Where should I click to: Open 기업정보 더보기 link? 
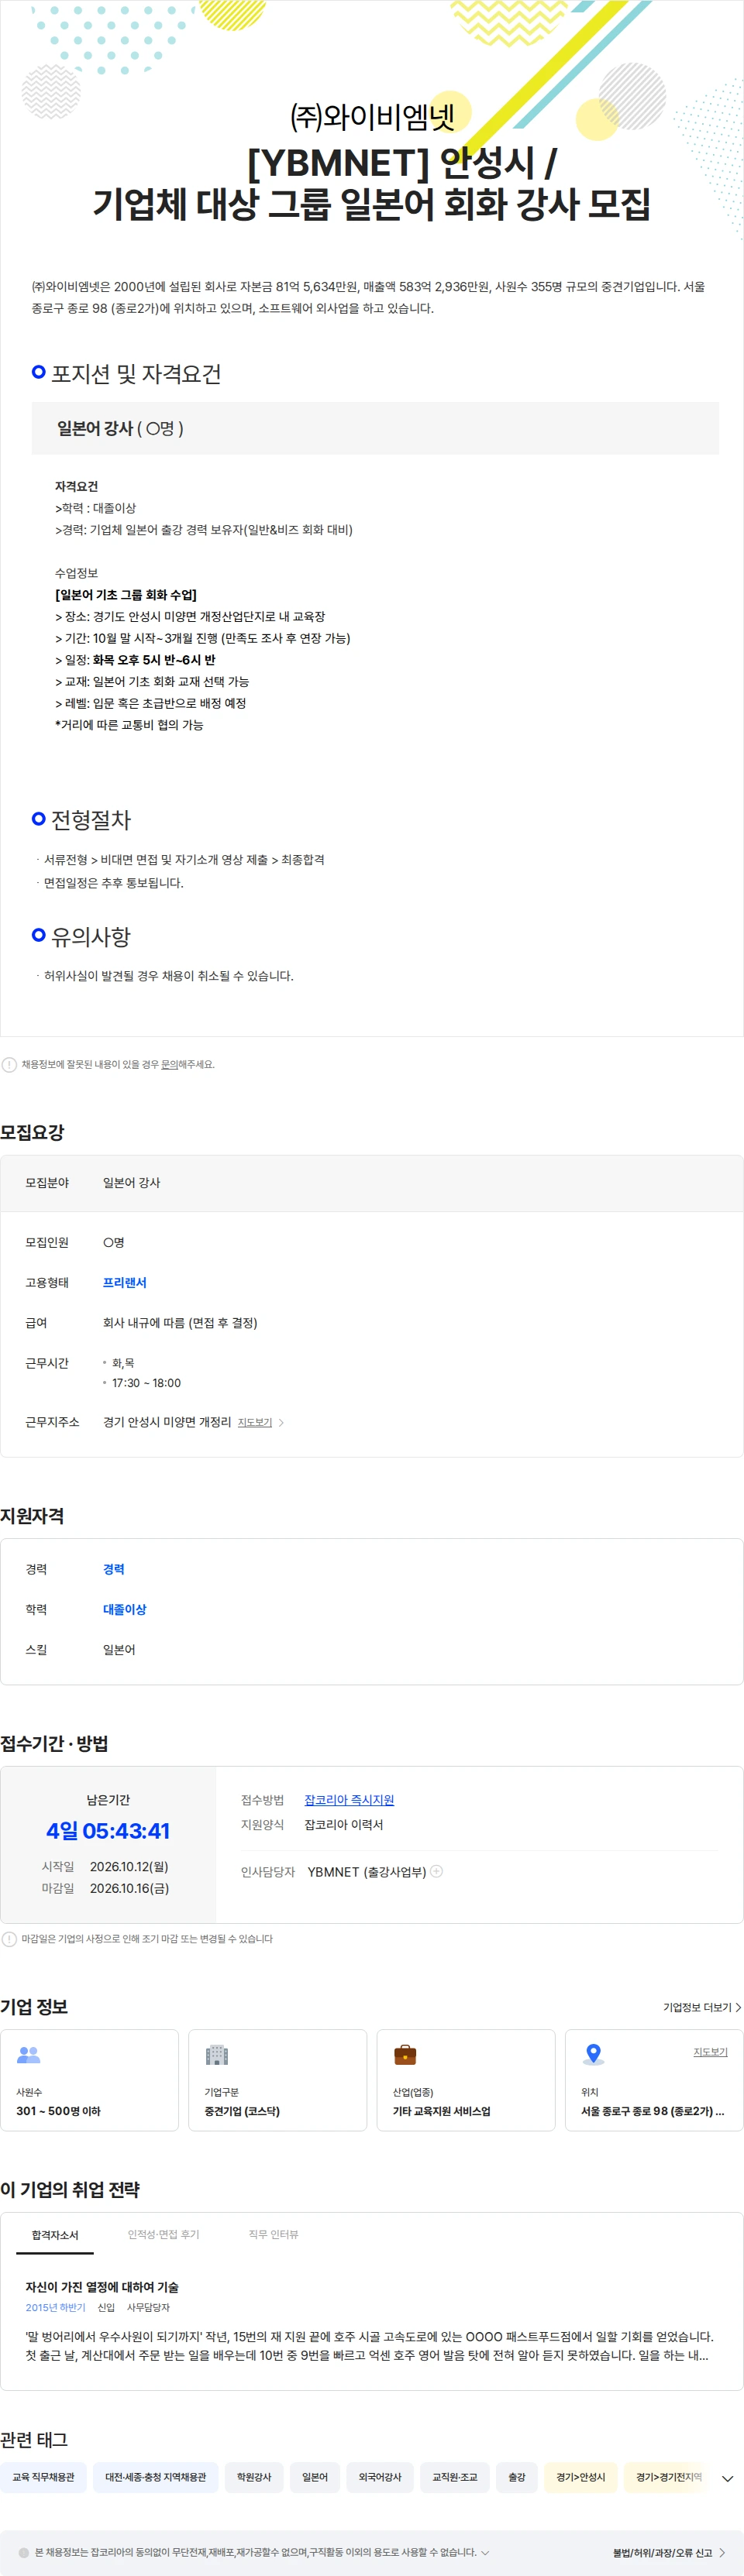point(702,2007)
